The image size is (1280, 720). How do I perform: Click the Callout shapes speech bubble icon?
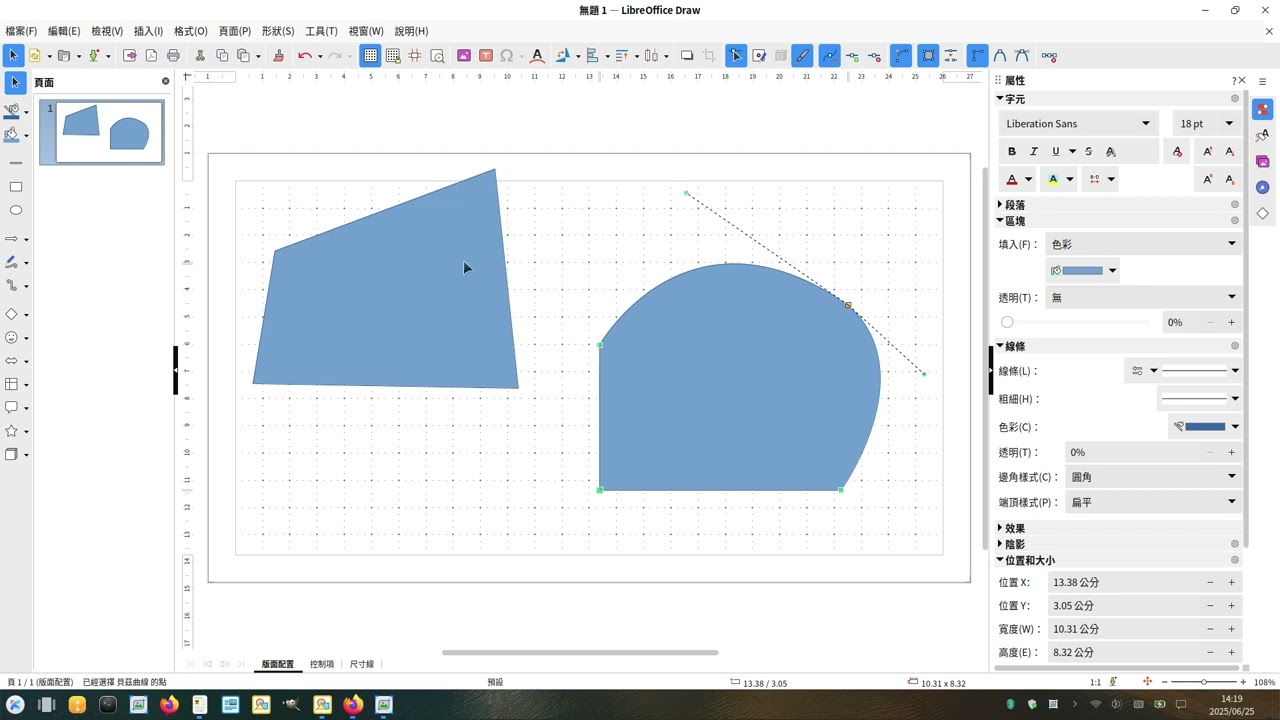pyautogui.click(x=12, y=408)
